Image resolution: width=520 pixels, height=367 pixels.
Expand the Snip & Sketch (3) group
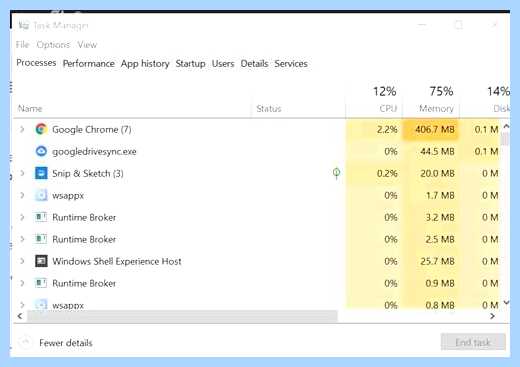tap(22, 173)
